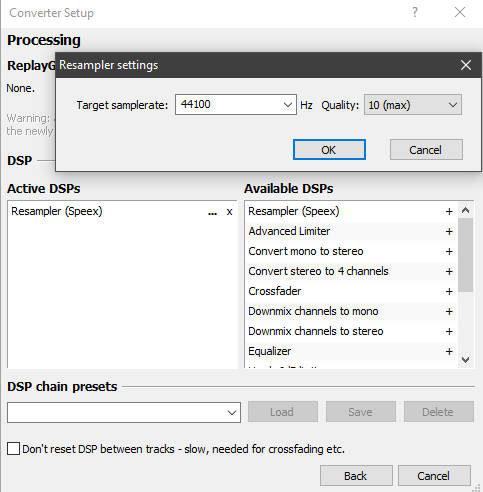Open the Quality dropdown showing 10 (max)
This screenshot has height=492, width=483.
413,105
